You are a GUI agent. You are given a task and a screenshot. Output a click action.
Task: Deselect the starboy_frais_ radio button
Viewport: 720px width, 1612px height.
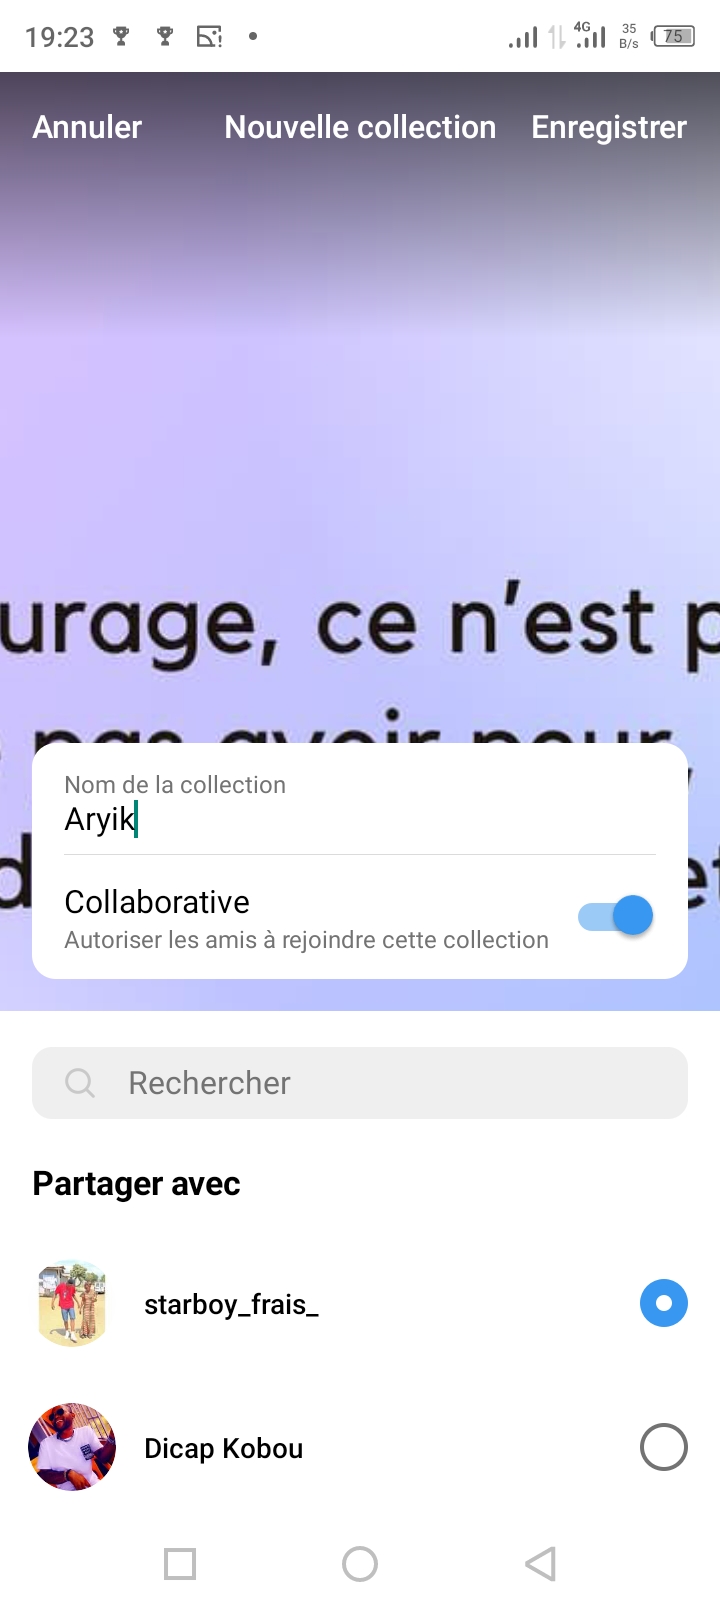[x=663, y=1303]
